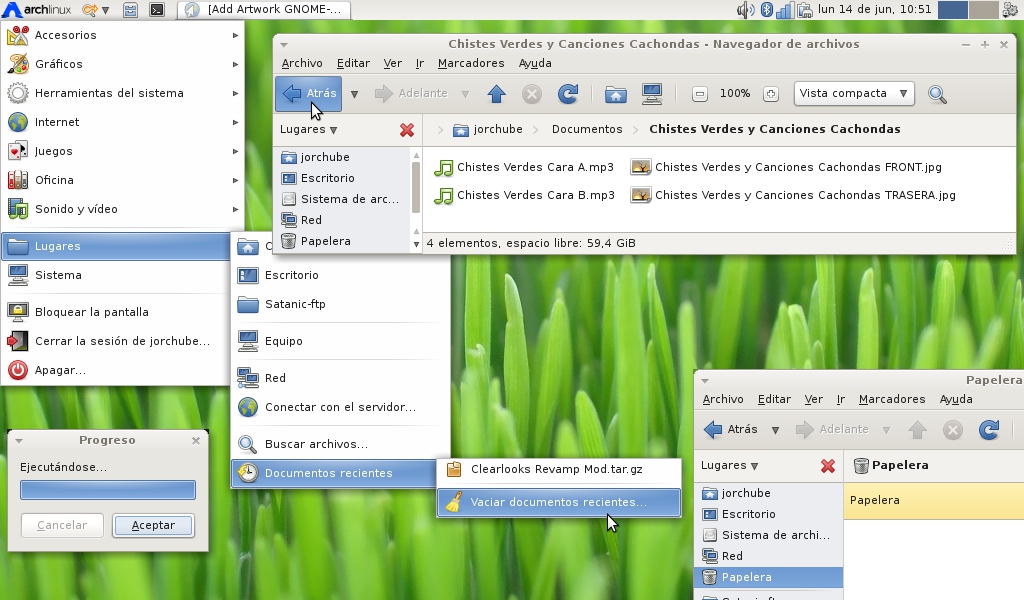Click the Ejecutándose progress bar

108,490
